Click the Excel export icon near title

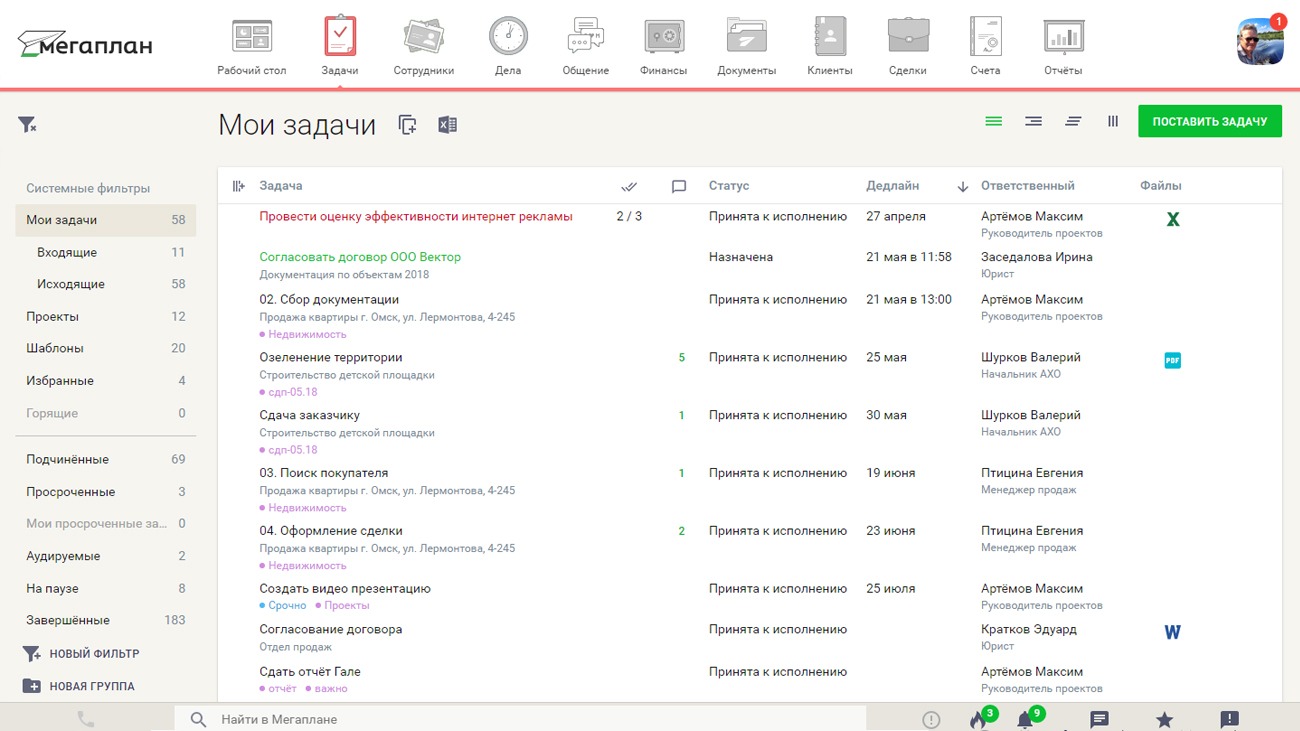click(x=447, y=125)
